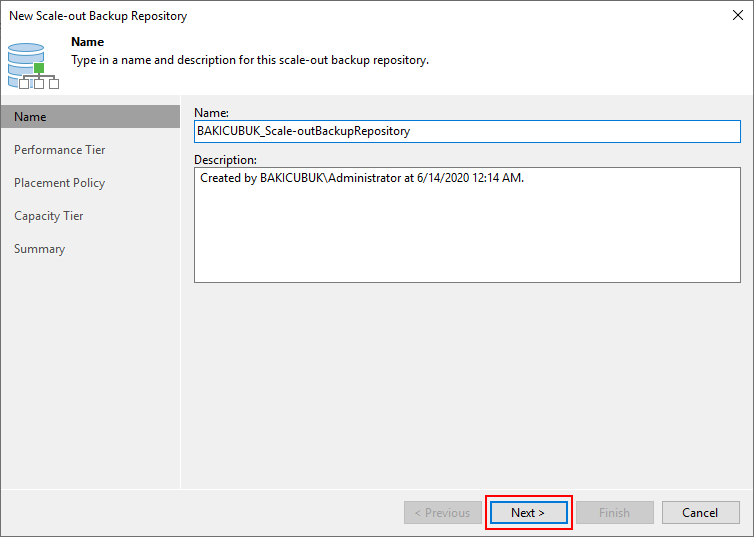
Task: Jump to the Summary step
Action: [x=39, y=249]
